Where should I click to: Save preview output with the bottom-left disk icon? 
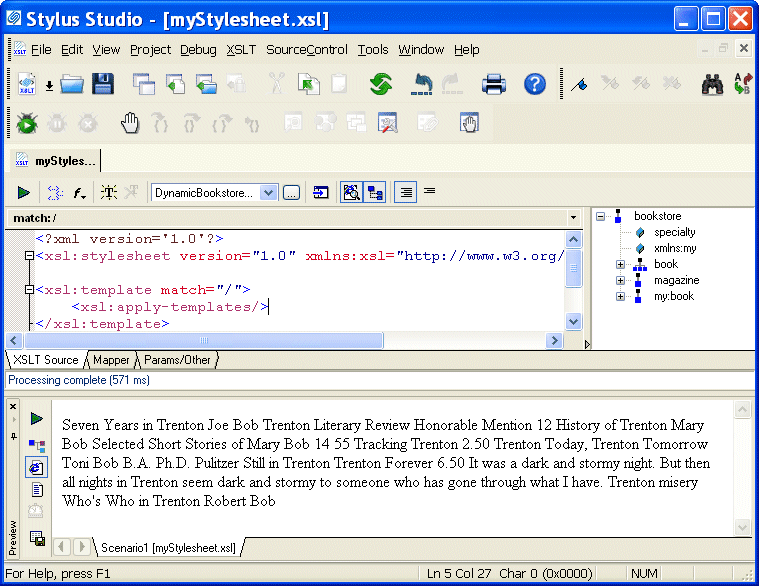point(37,539)
